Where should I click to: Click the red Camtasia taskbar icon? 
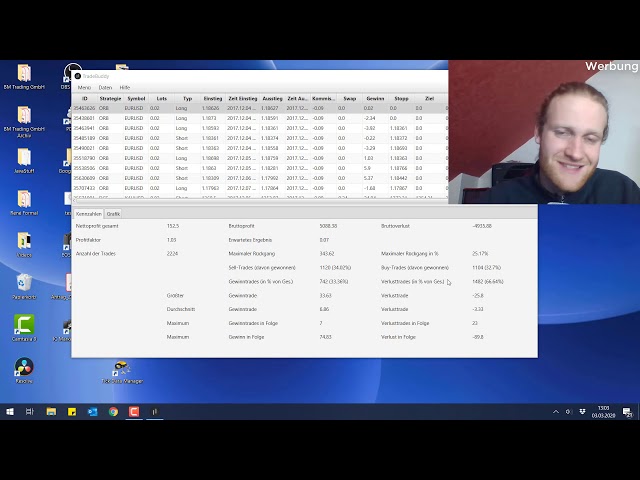click(133, 411)
